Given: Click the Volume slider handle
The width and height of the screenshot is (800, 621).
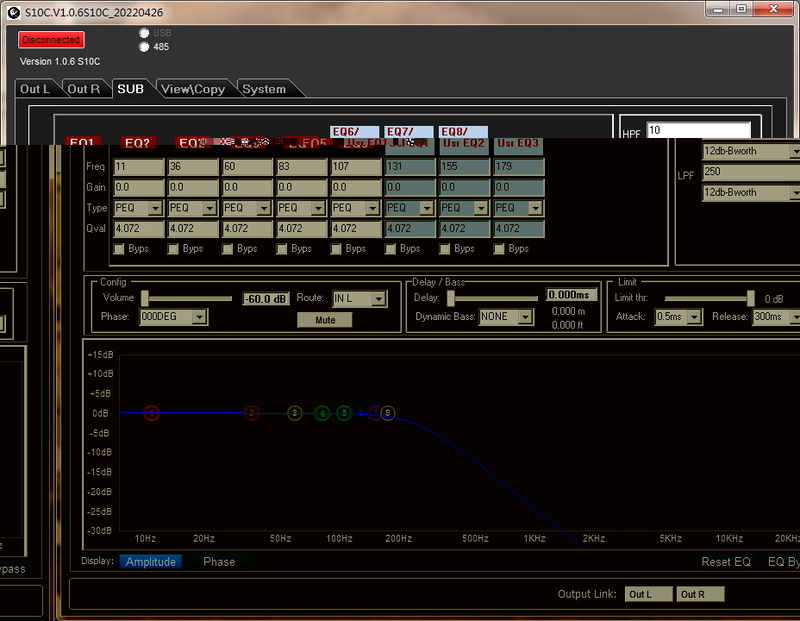Looking at the screenshot, I should [x=145, y=299].
